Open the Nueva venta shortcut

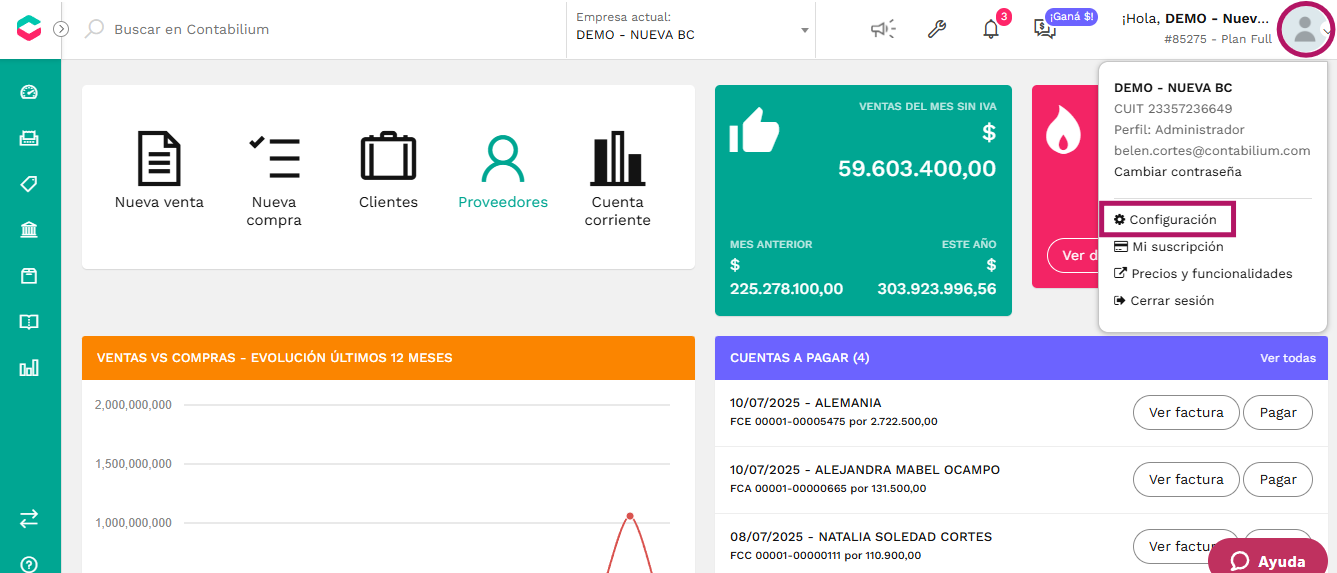159,170
